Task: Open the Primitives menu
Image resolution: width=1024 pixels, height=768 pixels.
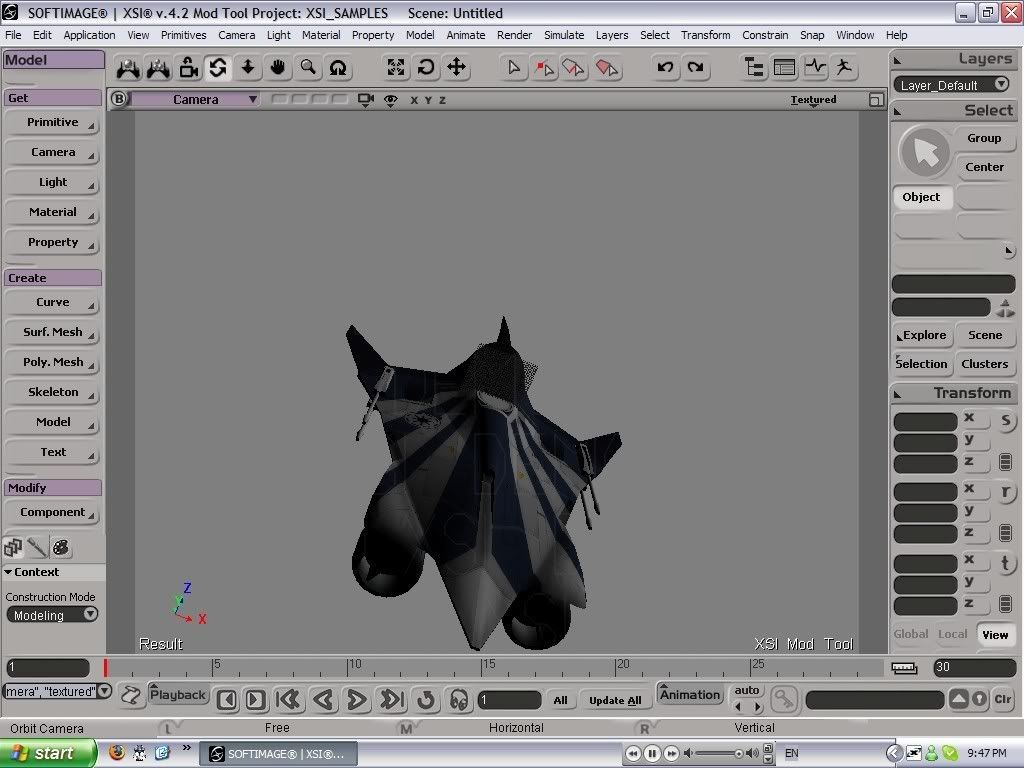Action: pyautogui.click(x=184, y=35)
